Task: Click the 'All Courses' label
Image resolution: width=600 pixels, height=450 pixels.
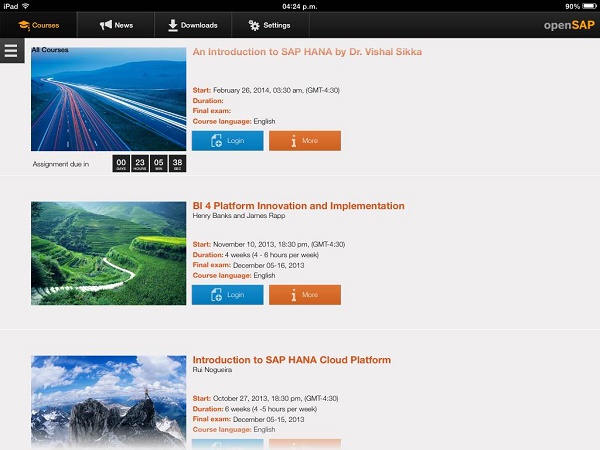Action: 50,50
